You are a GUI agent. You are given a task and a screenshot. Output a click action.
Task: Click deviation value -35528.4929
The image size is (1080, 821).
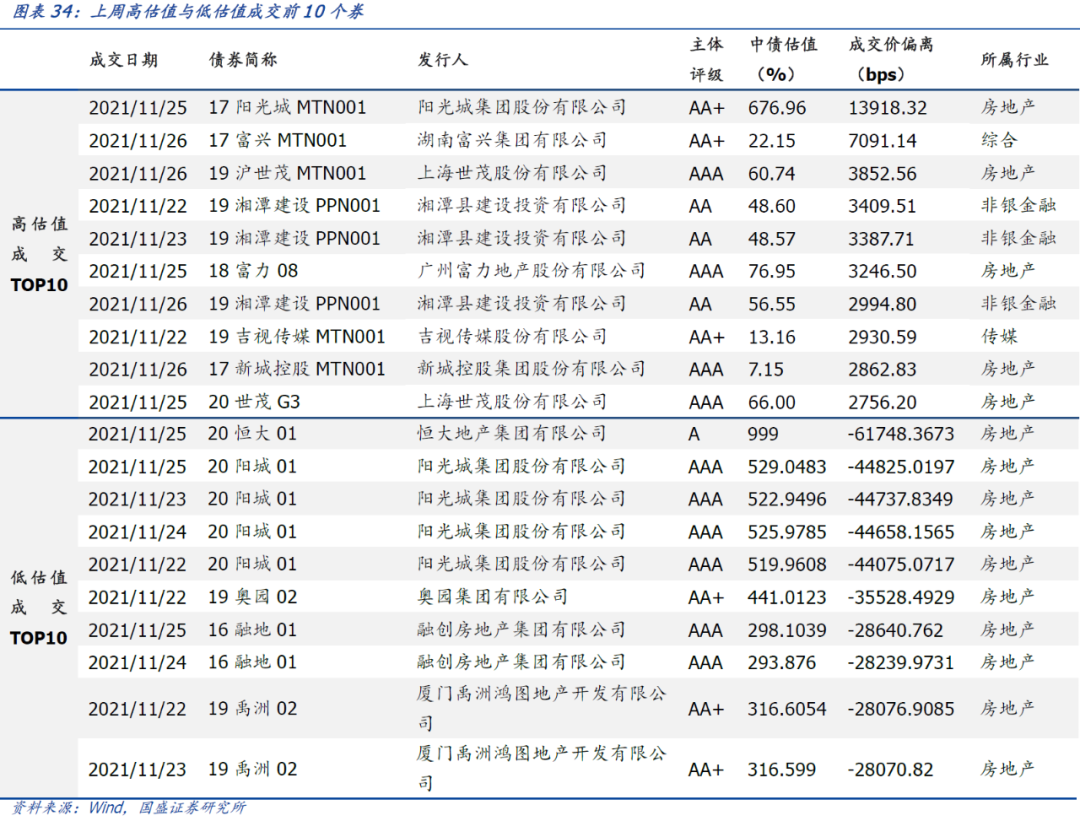pos(901,598)
